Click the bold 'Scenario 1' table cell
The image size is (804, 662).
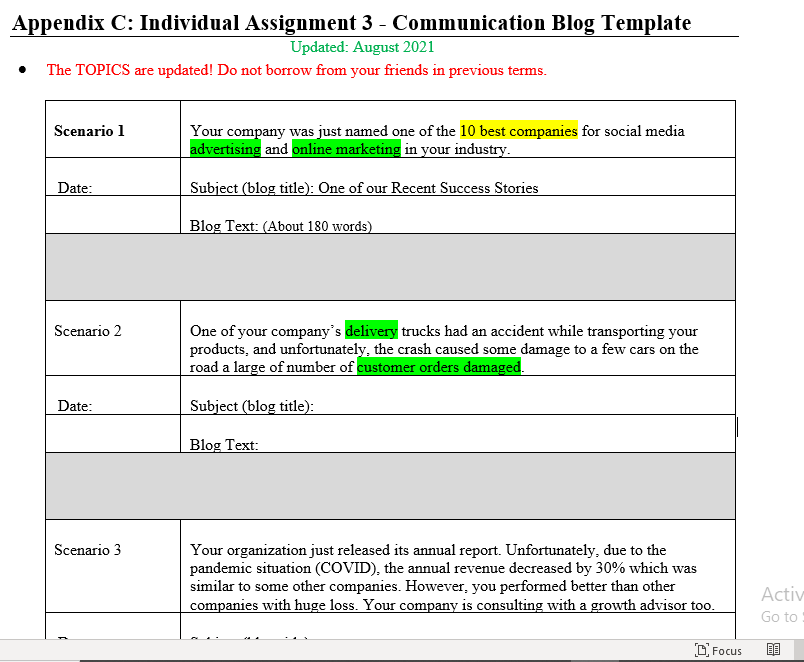(89, 131)
